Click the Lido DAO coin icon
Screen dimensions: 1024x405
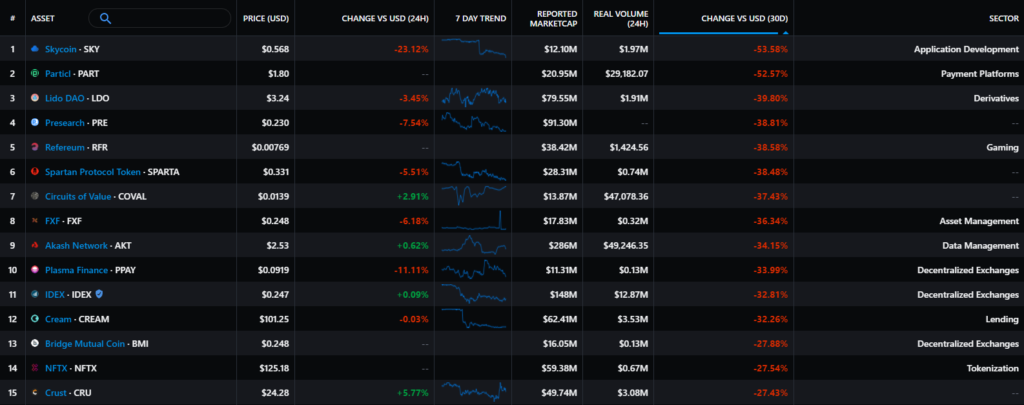35,98
